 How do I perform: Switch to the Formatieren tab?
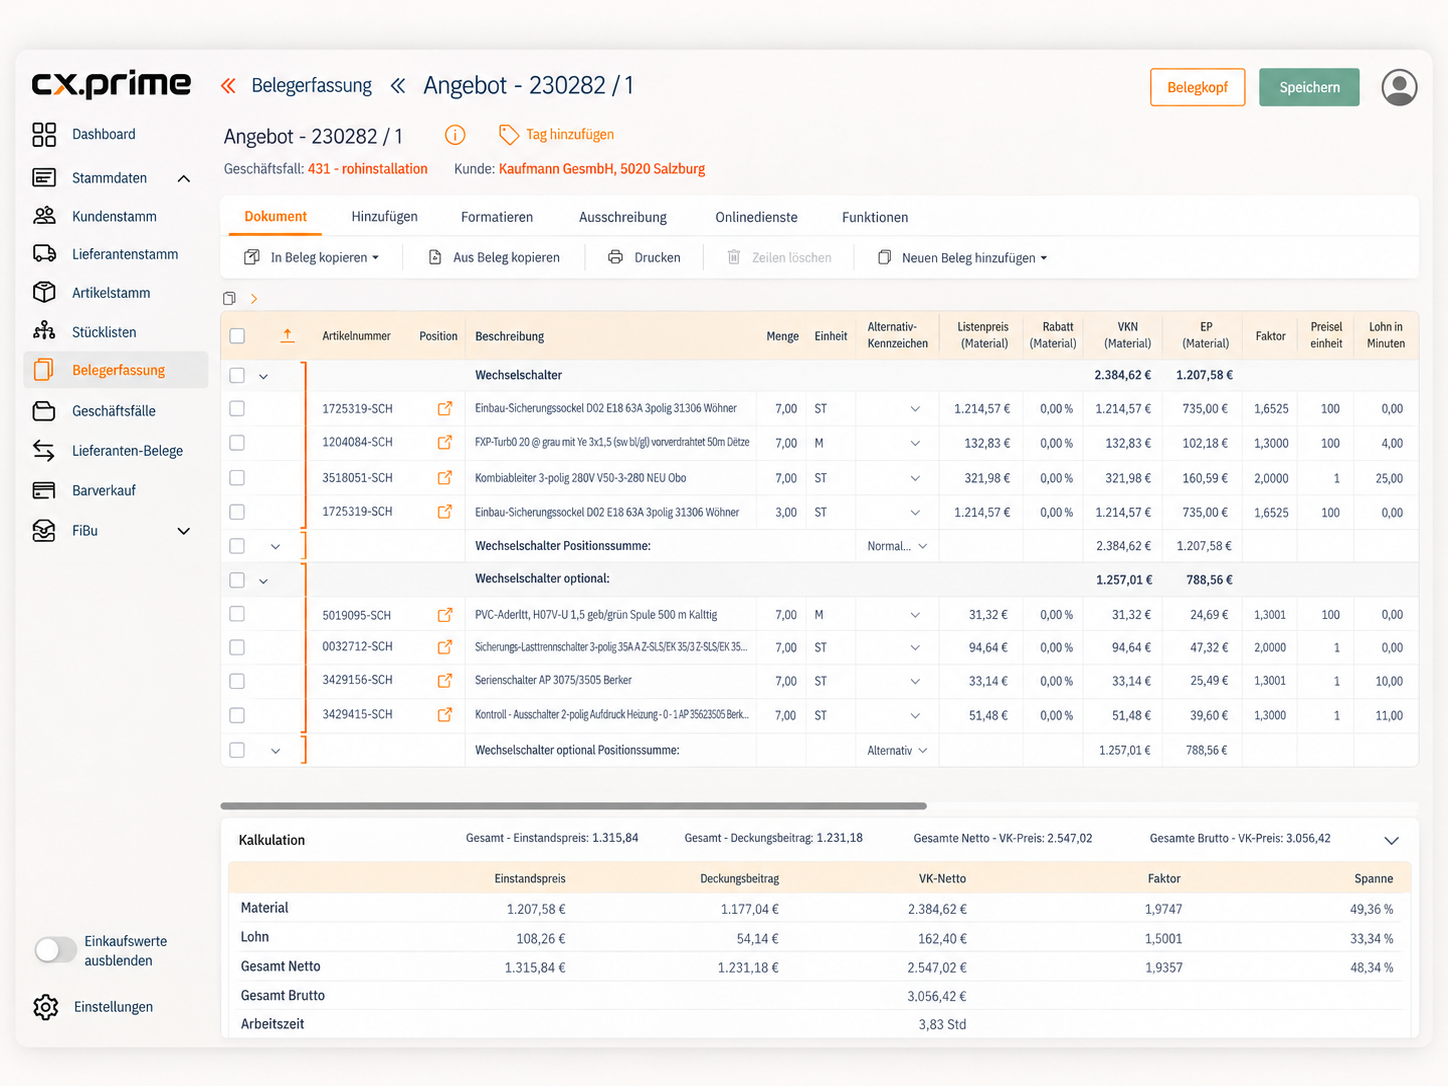497,217
